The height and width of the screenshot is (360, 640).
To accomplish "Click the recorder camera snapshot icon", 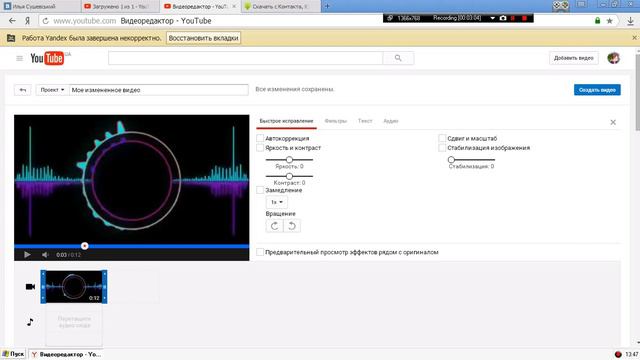I will tap(503, 18).
